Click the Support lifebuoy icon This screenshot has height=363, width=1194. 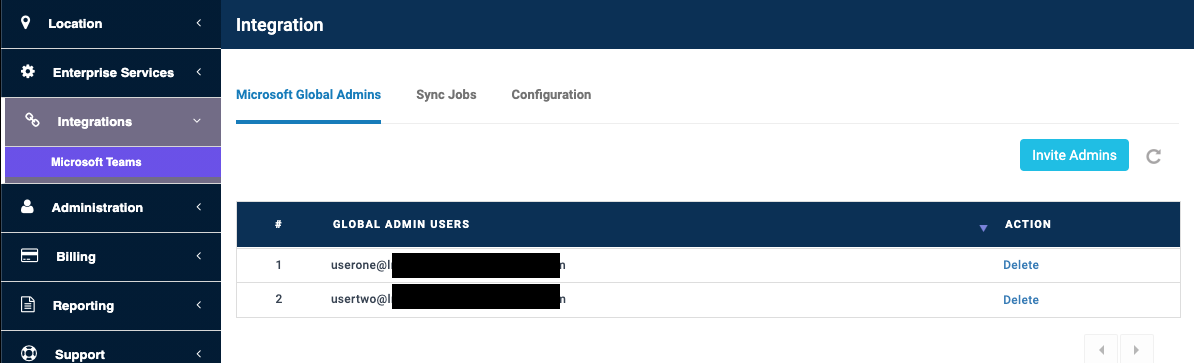(29, 354)
